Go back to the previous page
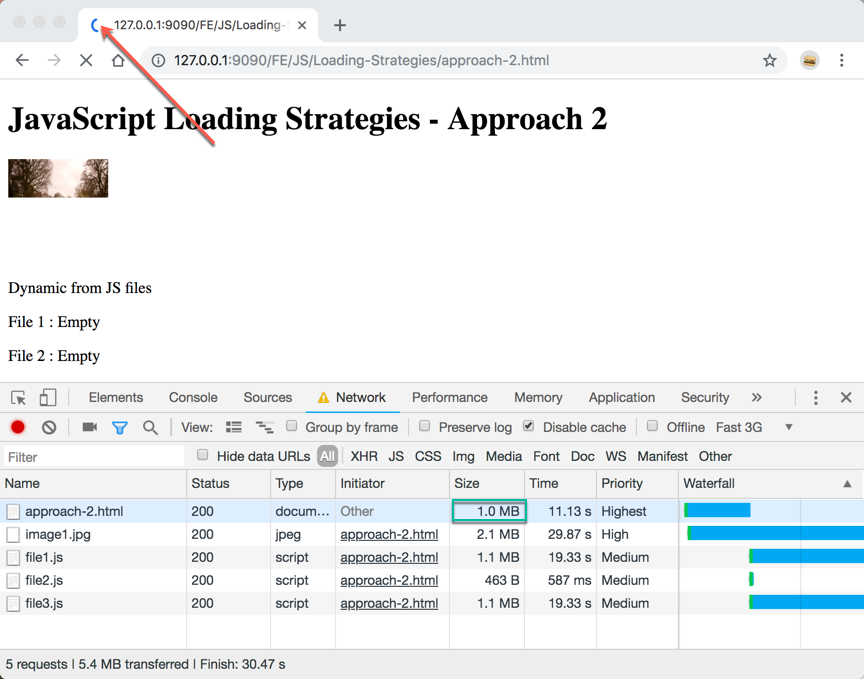This screenshot has width=864, height=679. (x=22, y=60)
